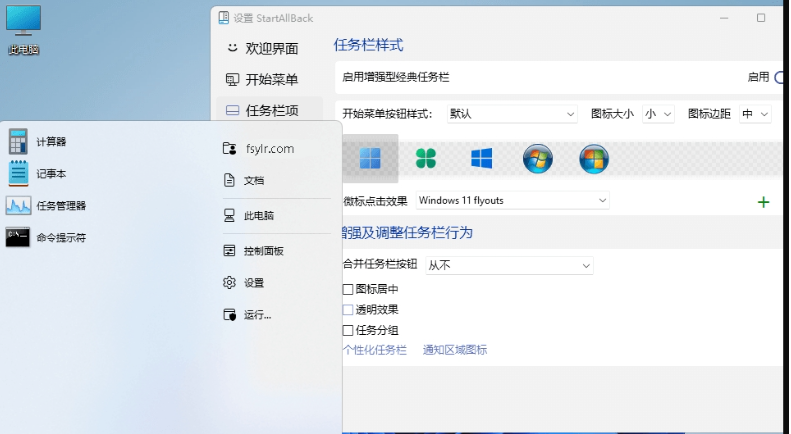The image size is (791, 434).
Task: Maximize the StartAllBack settings window
Action: [x=761, y=18]
